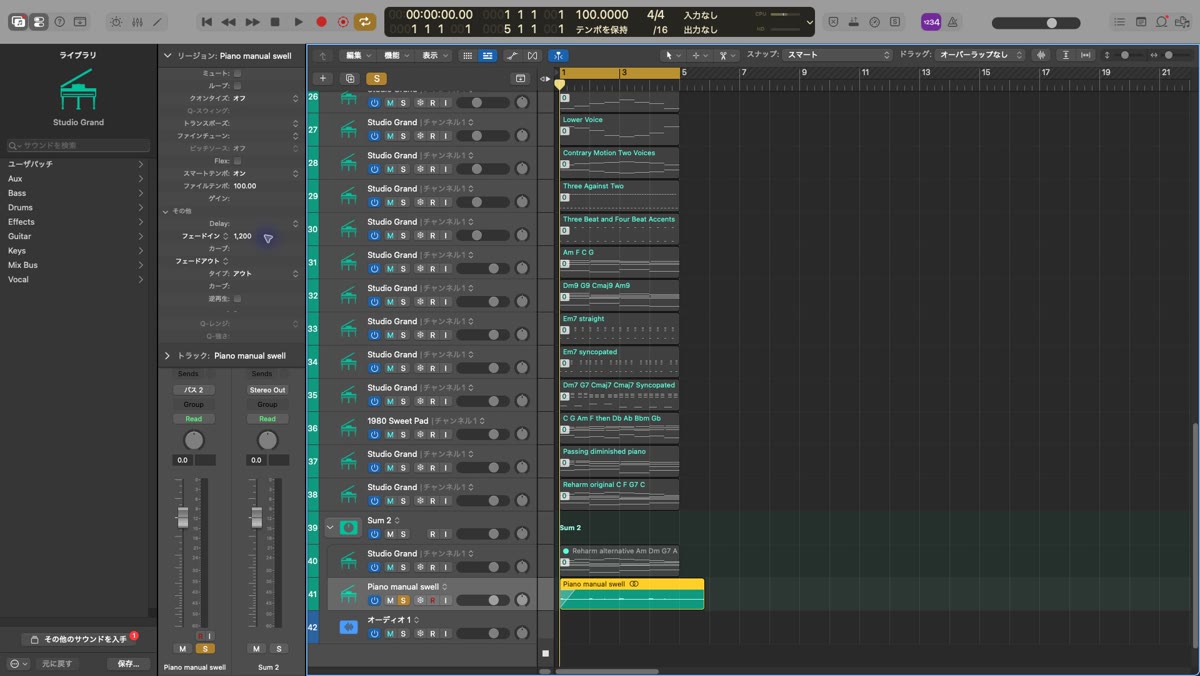This screenshot has height=676, width=1200.
Task: Collapse the Sum 2 track stack
Action: coord(330,527)
